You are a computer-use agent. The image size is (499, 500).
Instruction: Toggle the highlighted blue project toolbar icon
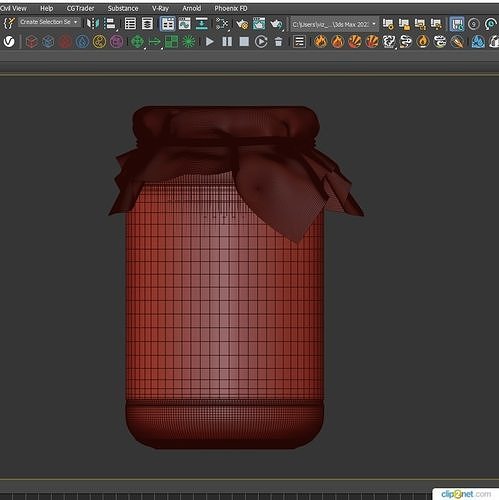[x=456, y=24]
